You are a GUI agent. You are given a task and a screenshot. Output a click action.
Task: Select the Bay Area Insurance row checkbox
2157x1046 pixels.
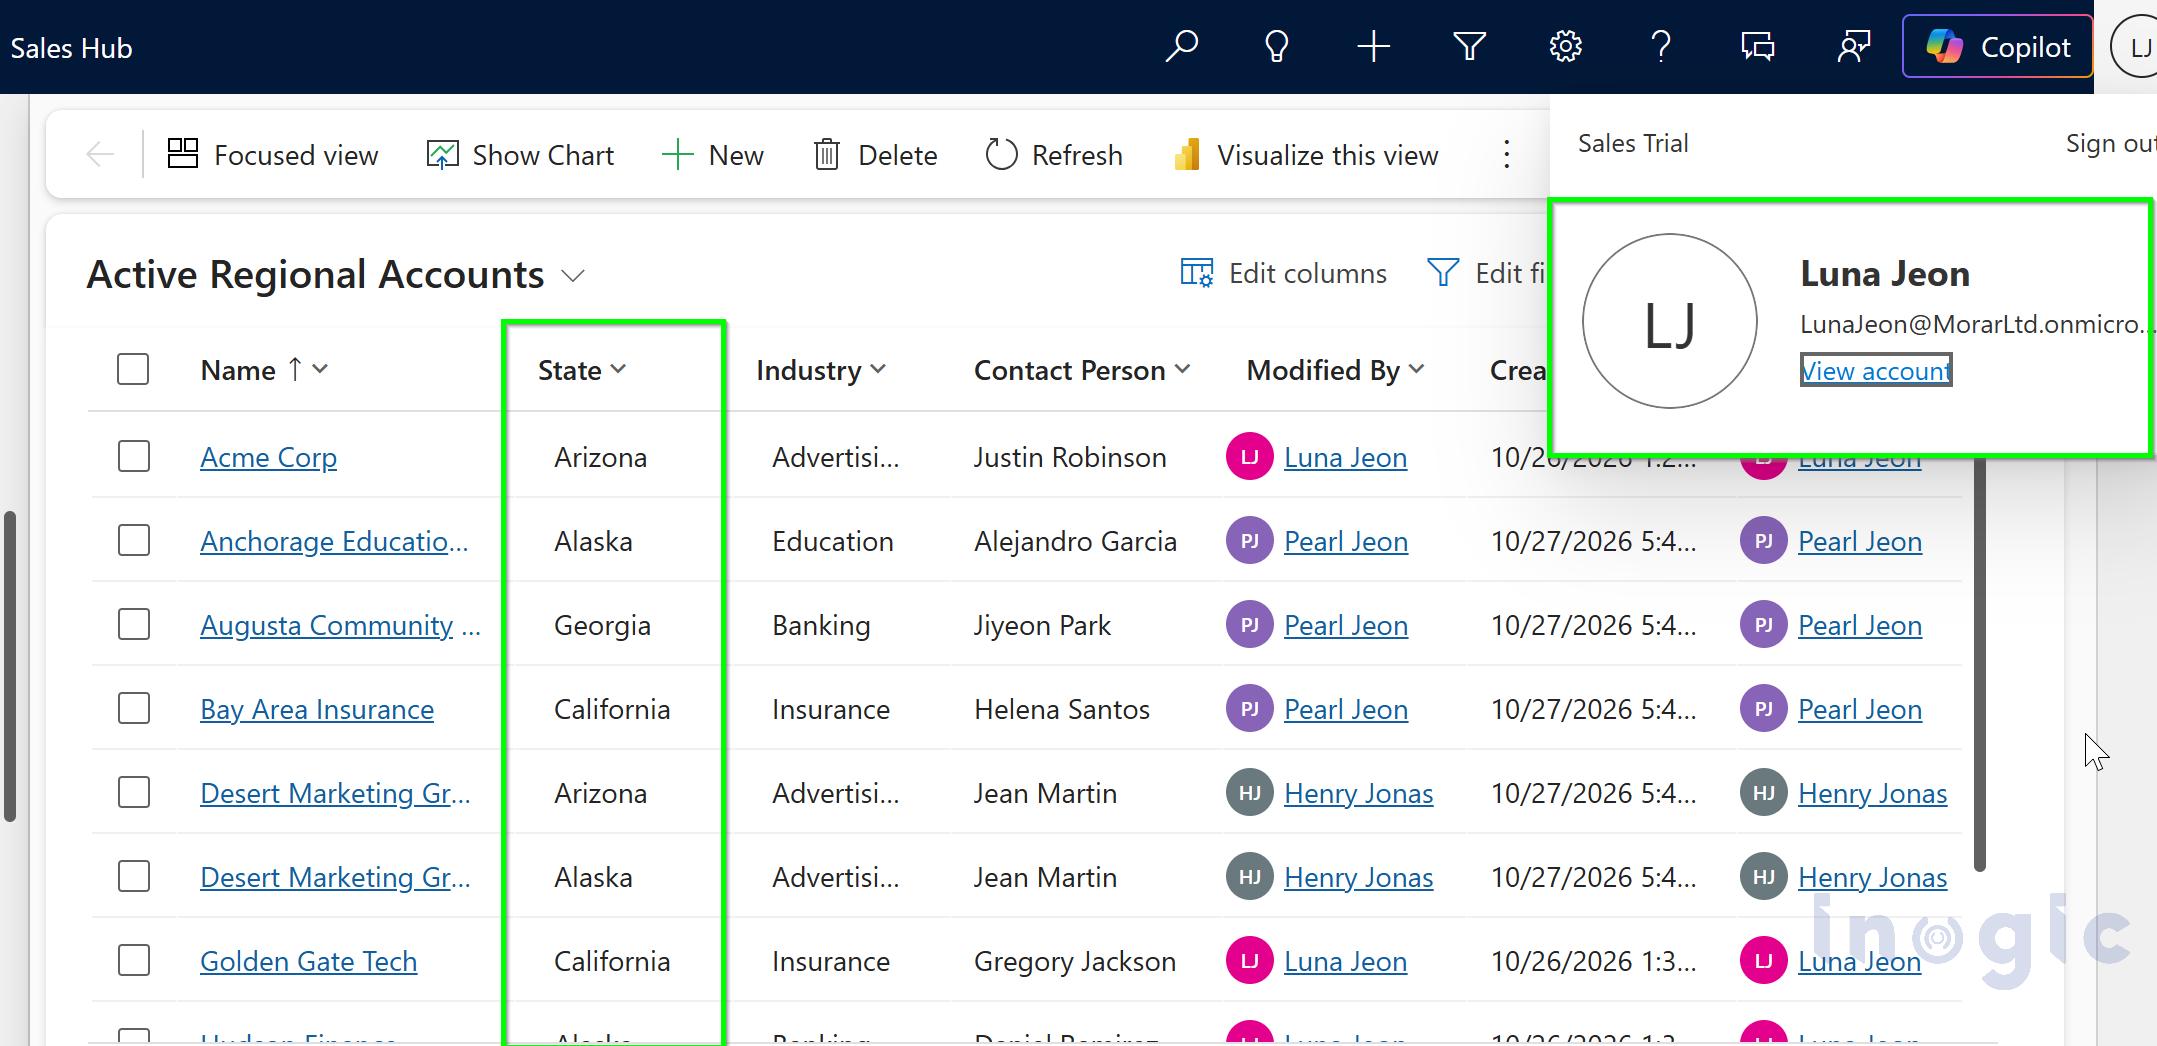pyautogui.click(x=133, y=708)
